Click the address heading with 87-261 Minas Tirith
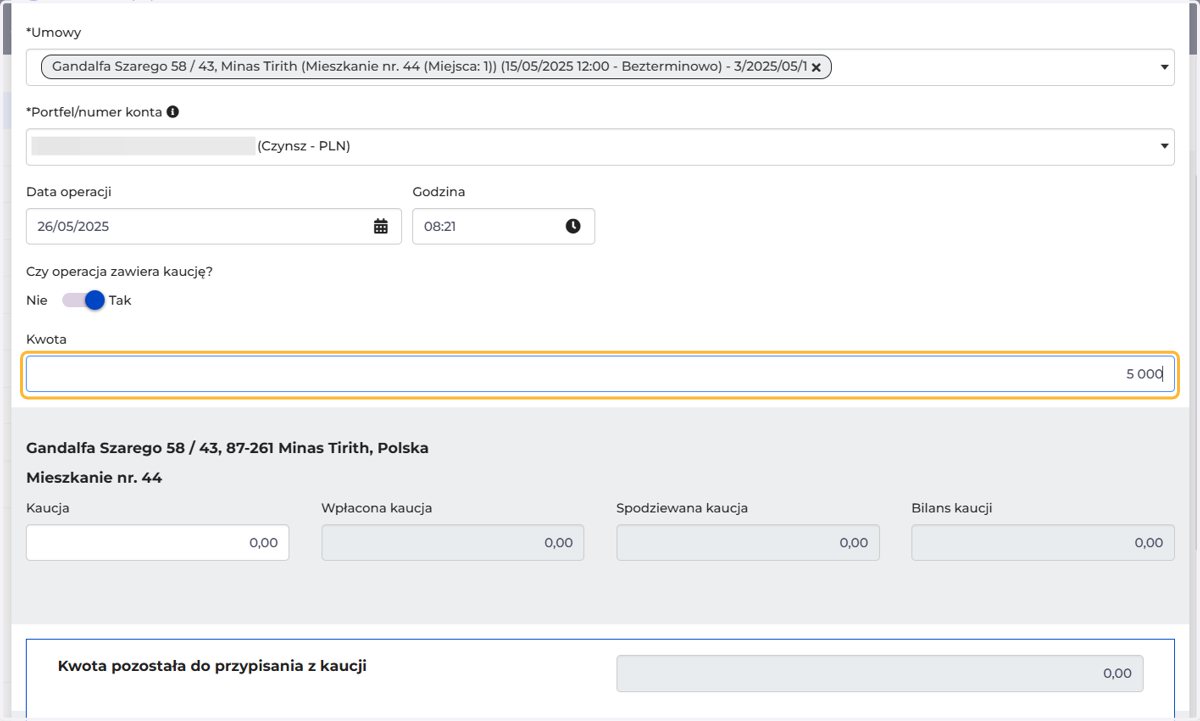 227,448
